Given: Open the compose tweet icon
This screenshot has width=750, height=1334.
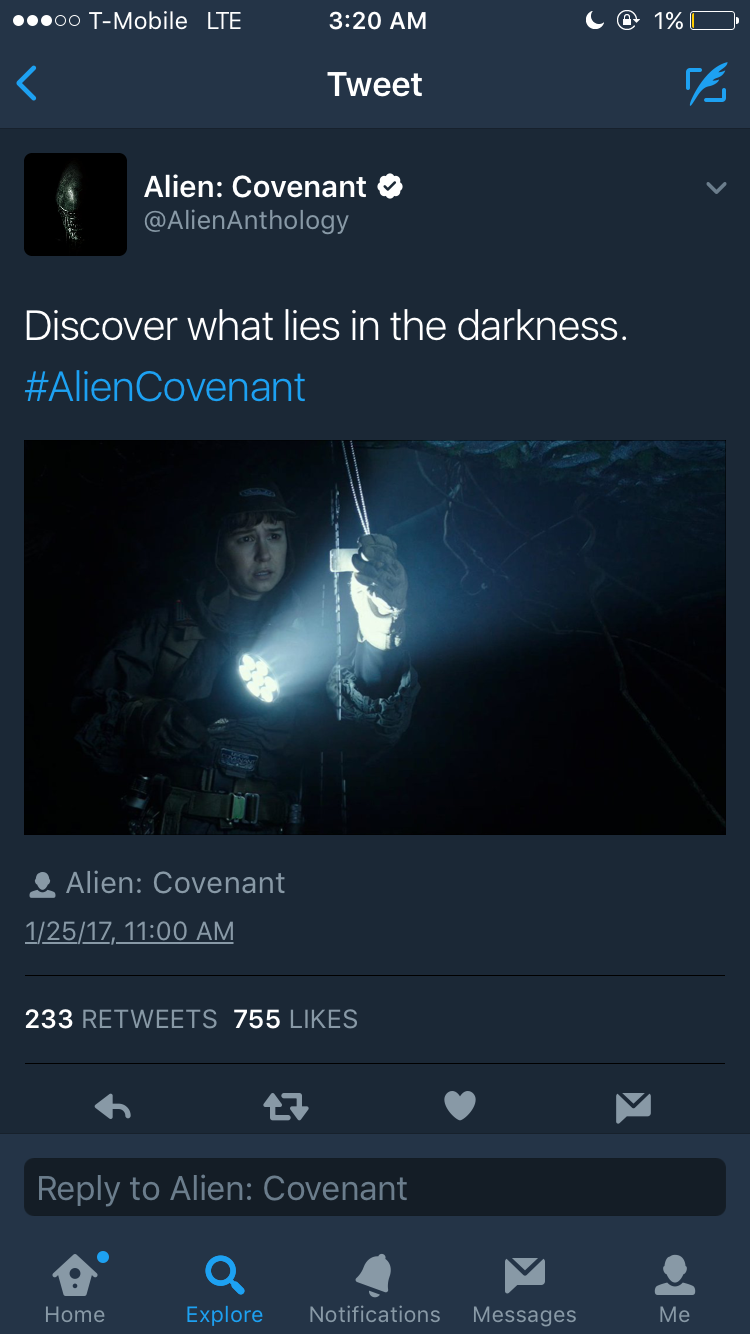Looking at the screenshot, I should pos(706,85).
